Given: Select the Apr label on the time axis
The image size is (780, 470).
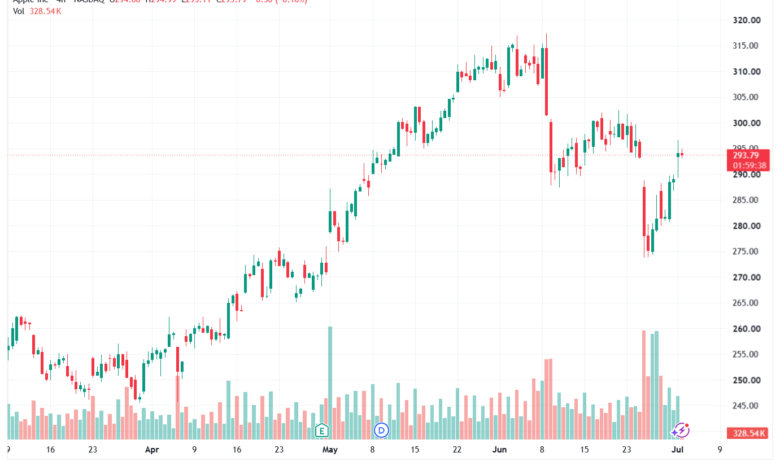Looking at the screenshot, I should [x=152, y=450].
